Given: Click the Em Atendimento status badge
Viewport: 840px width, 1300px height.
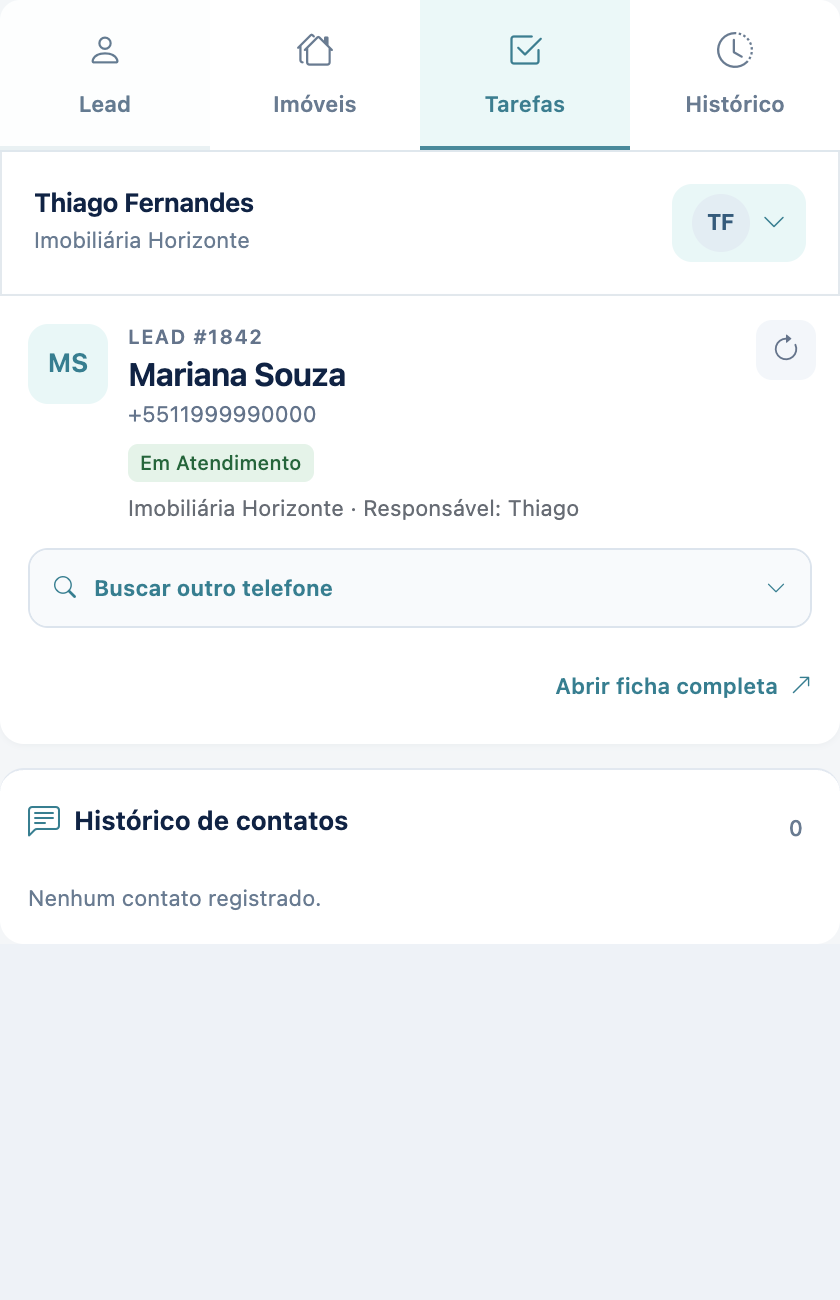Looking at the screenshot, I should click(221, 463).
